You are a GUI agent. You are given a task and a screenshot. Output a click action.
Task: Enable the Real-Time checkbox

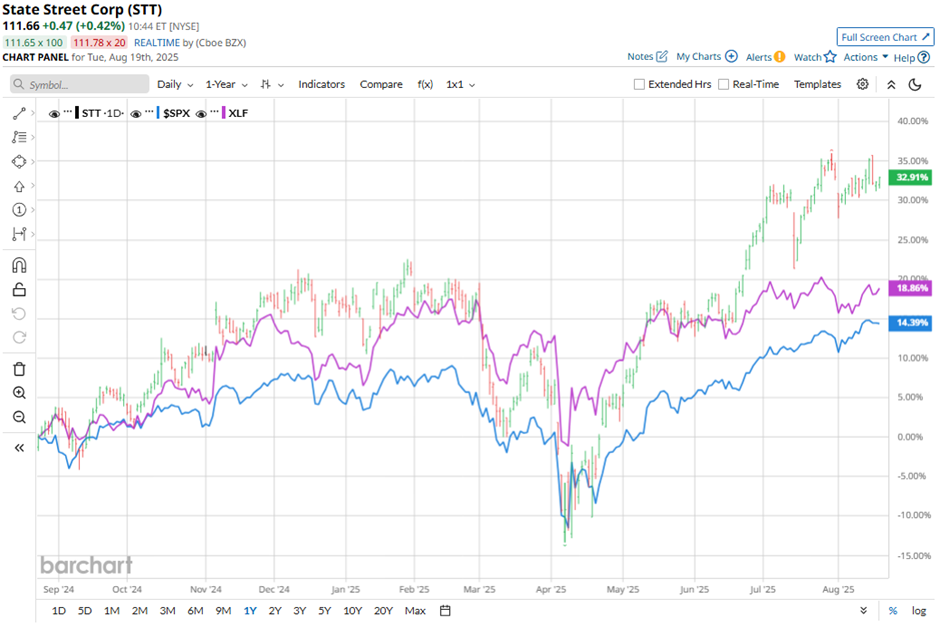coord(724,85)
